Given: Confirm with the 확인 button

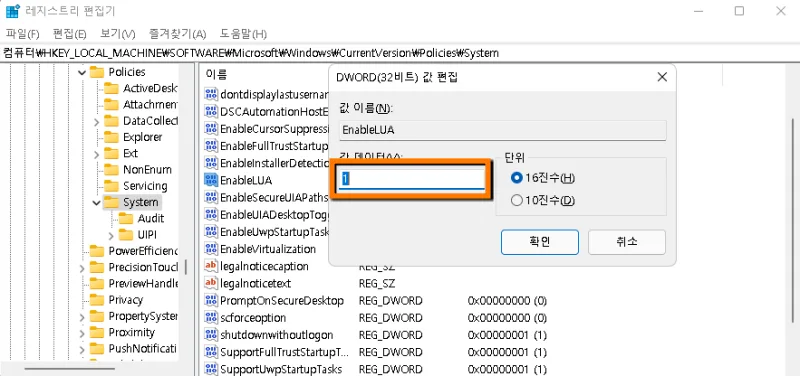Looking at the screenshot, I should tap(540, 242).
